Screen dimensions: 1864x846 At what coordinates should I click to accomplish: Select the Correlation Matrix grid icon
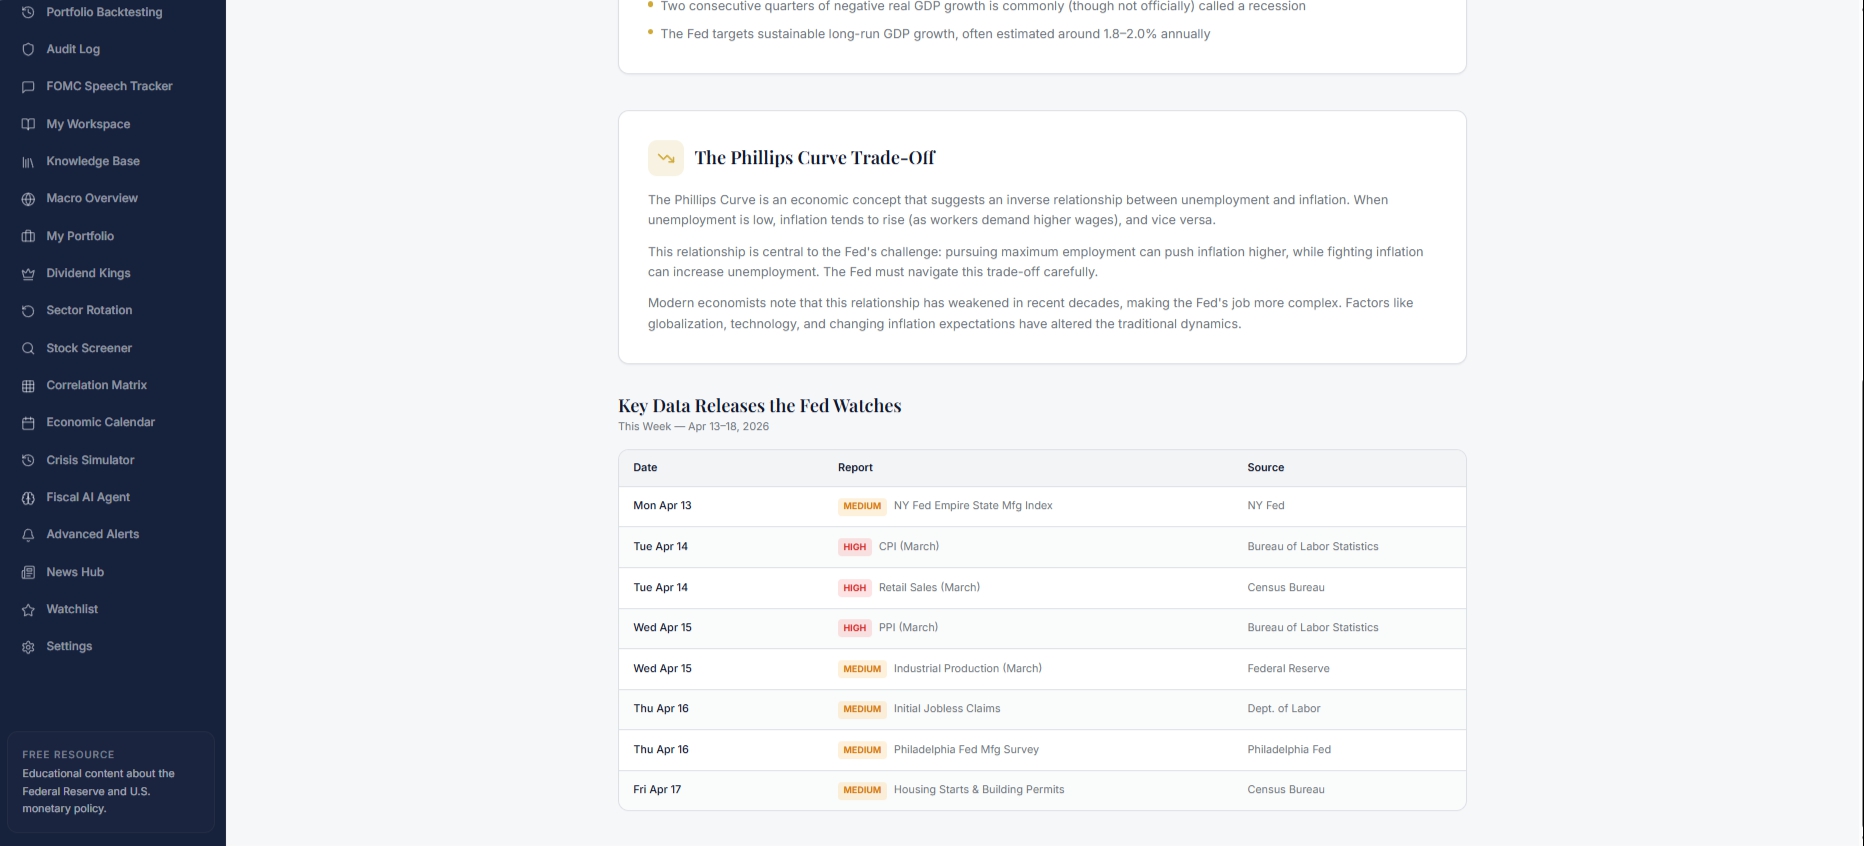pos(28,386)
